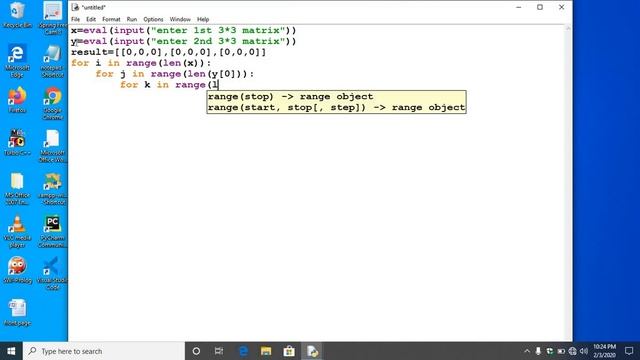Viewport: 640px width, 360px height.
Task: Select the VLC media player desktop icon
Action: [x=17, y=231]
